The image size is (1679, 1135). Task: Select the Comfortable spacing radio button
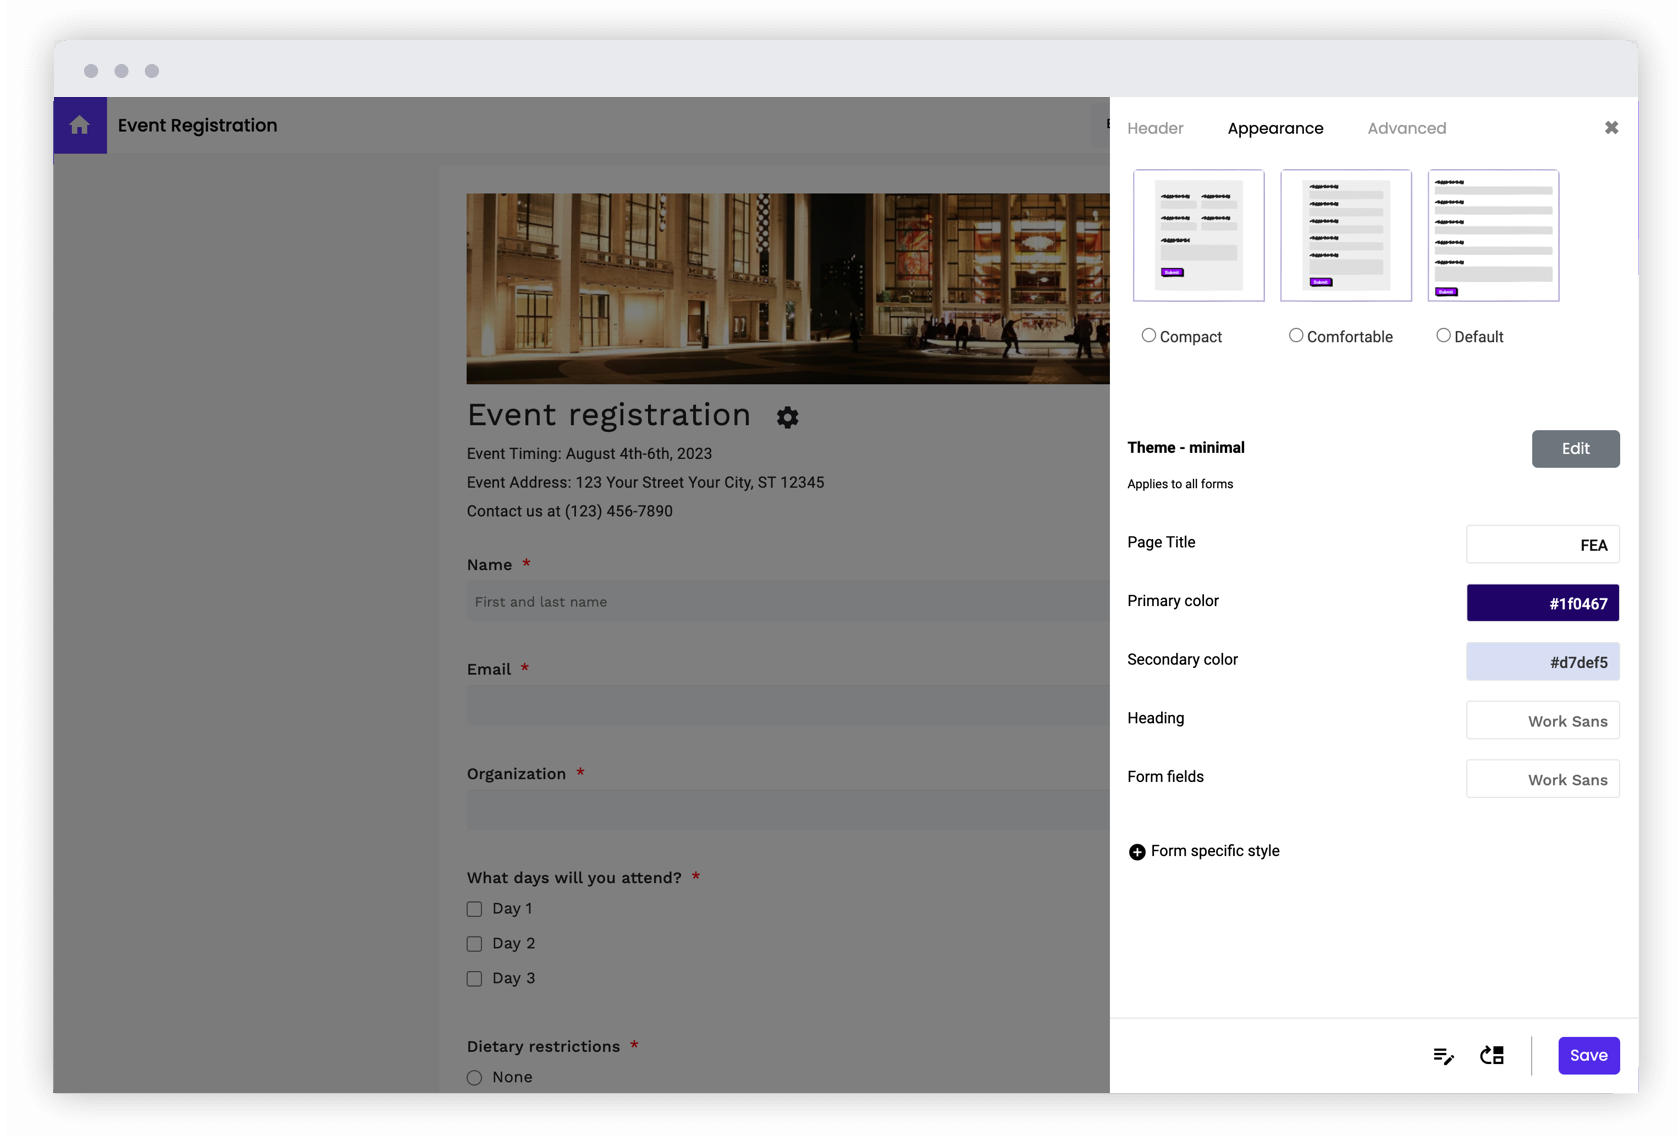pyautogui.click(x=1295, y=335)
